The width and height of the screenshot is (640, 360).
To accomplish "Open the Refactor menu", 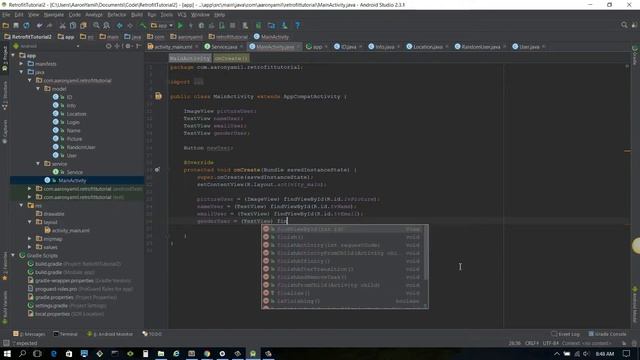I will (x=117, y=15).
